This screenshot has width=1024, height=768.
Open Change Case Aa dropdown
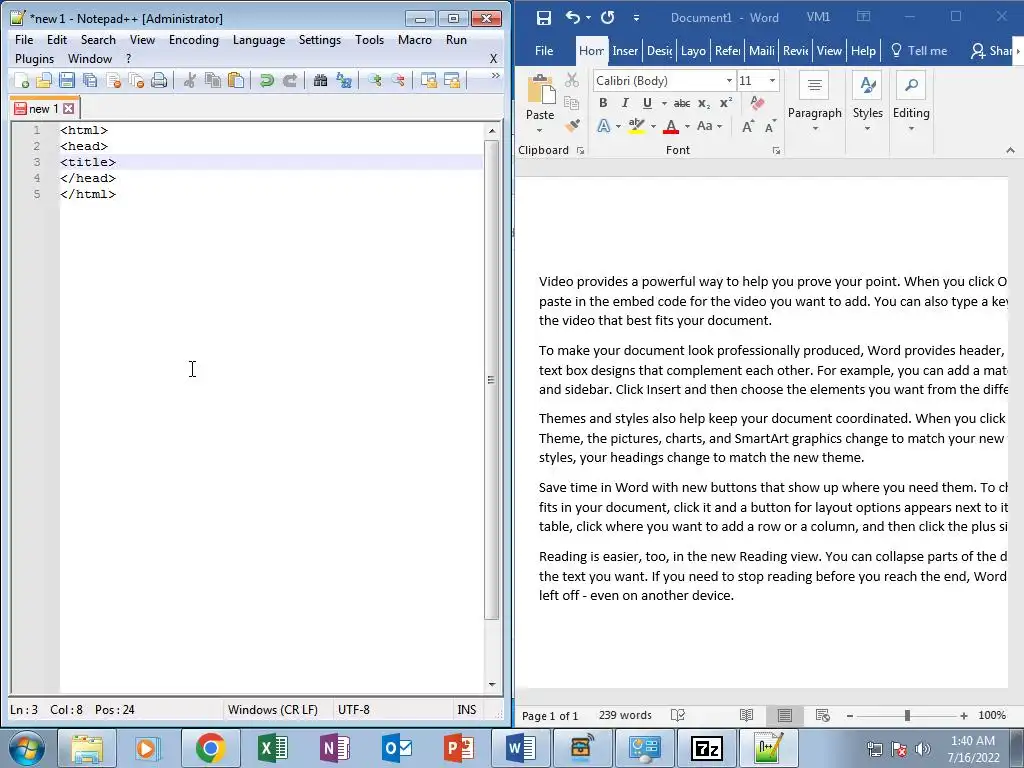[x=709, y=126]
